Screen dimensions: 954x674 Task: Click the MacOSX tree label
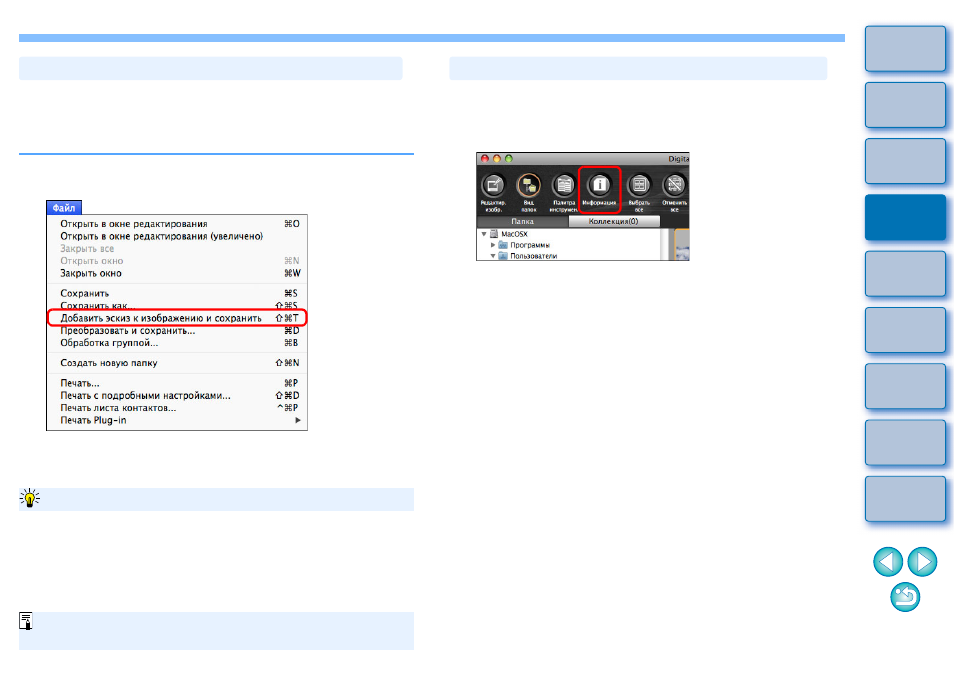(514, 234)
